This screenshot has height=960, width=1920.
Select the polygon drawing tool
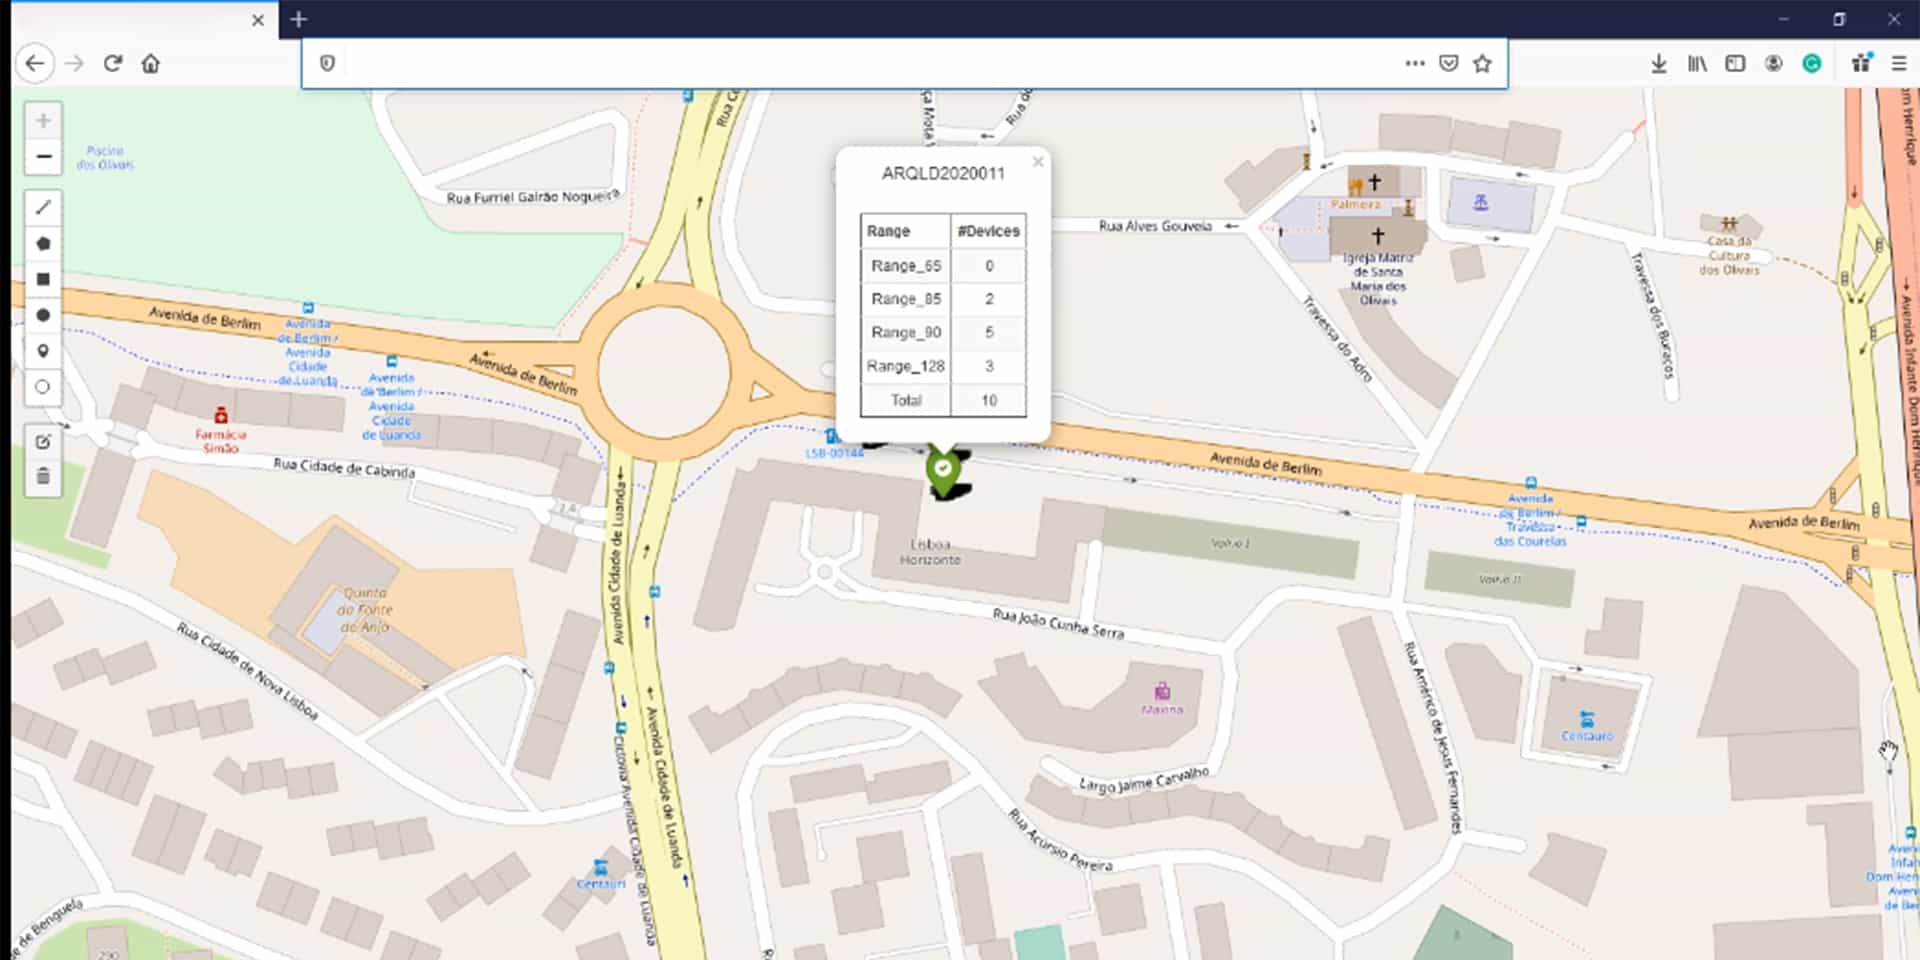tap(43, 243)
